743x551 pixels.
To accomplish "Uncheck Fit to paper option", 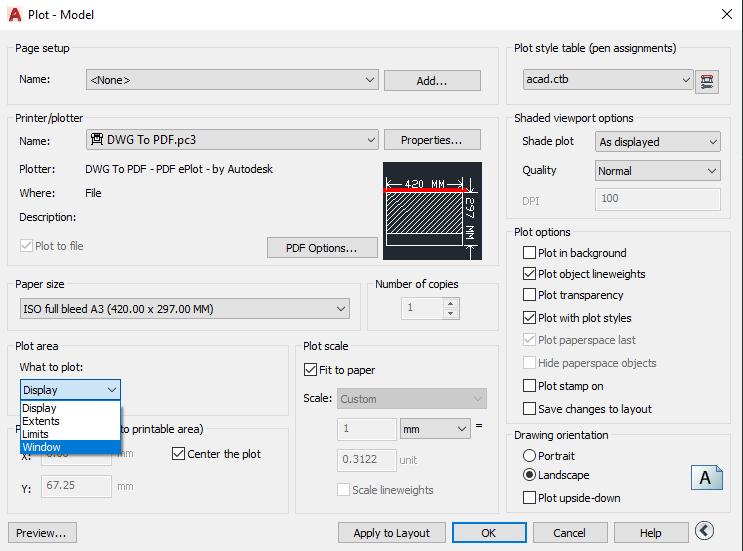I will pos(310,370).
